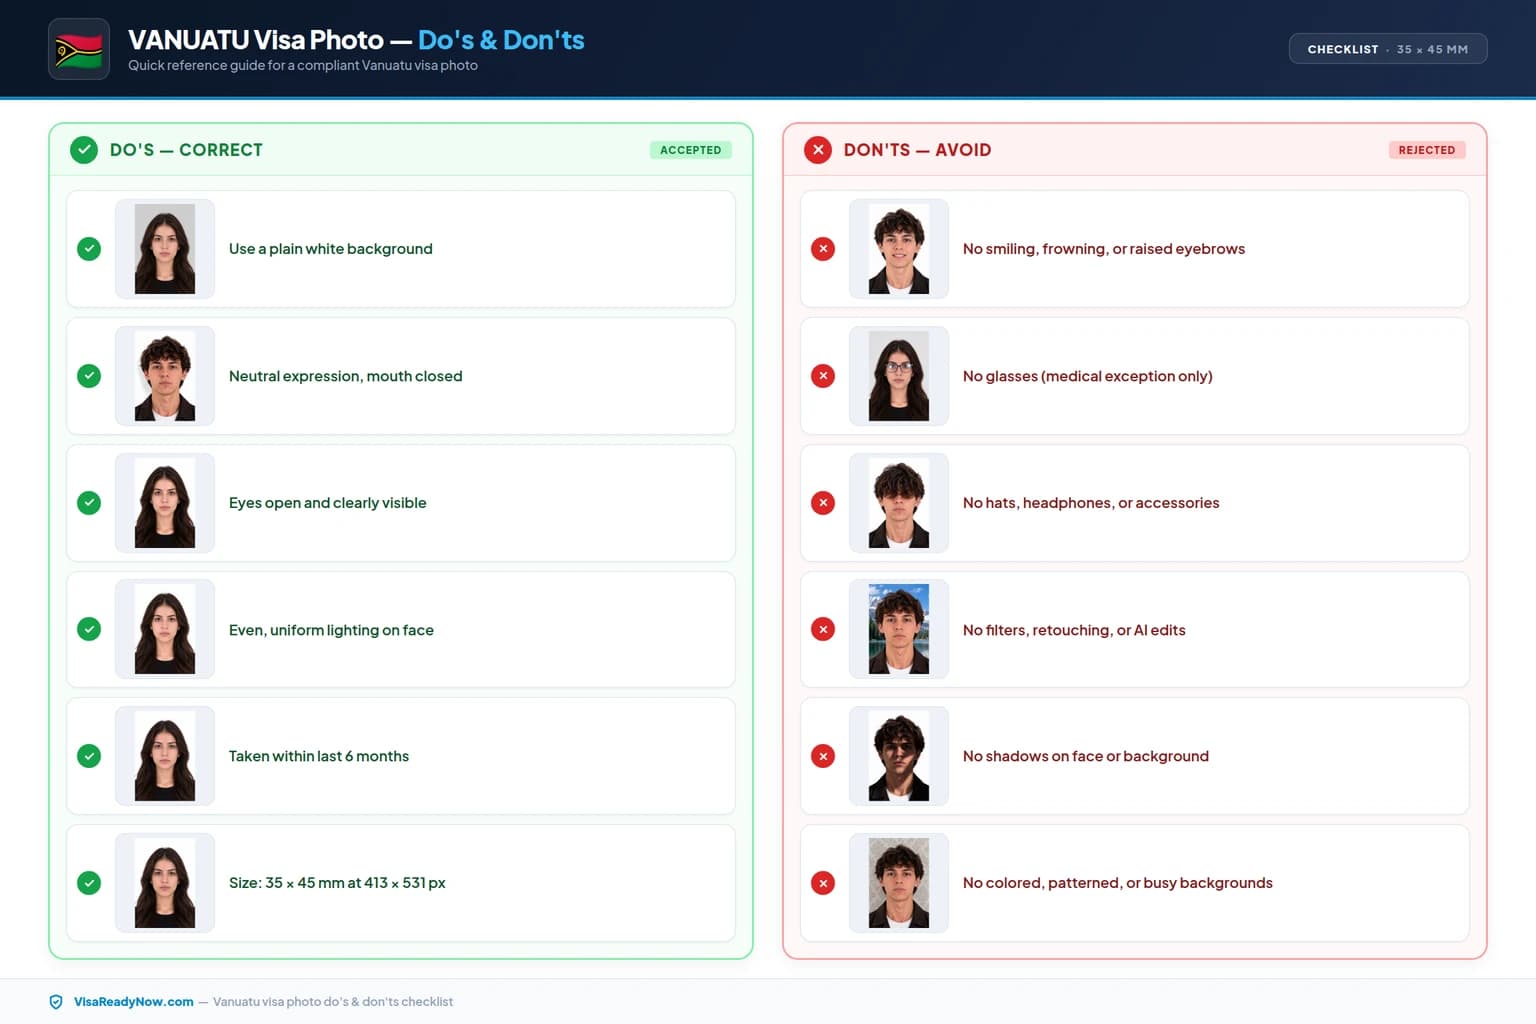Select the smiling man thumbnail in Don'ts list
Image resolution: width=1536 pixels, height=1024 pixels.
coord(899,249)
